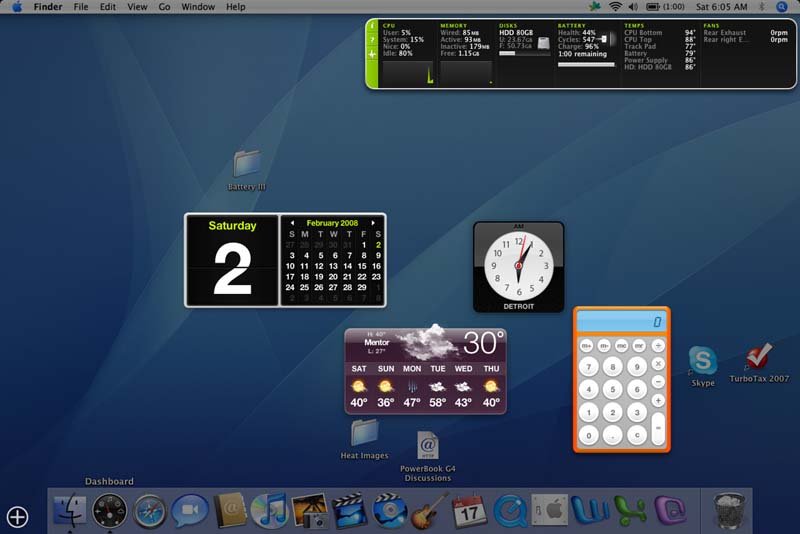Click Mentor city name in weather widget

coord(377,342)
